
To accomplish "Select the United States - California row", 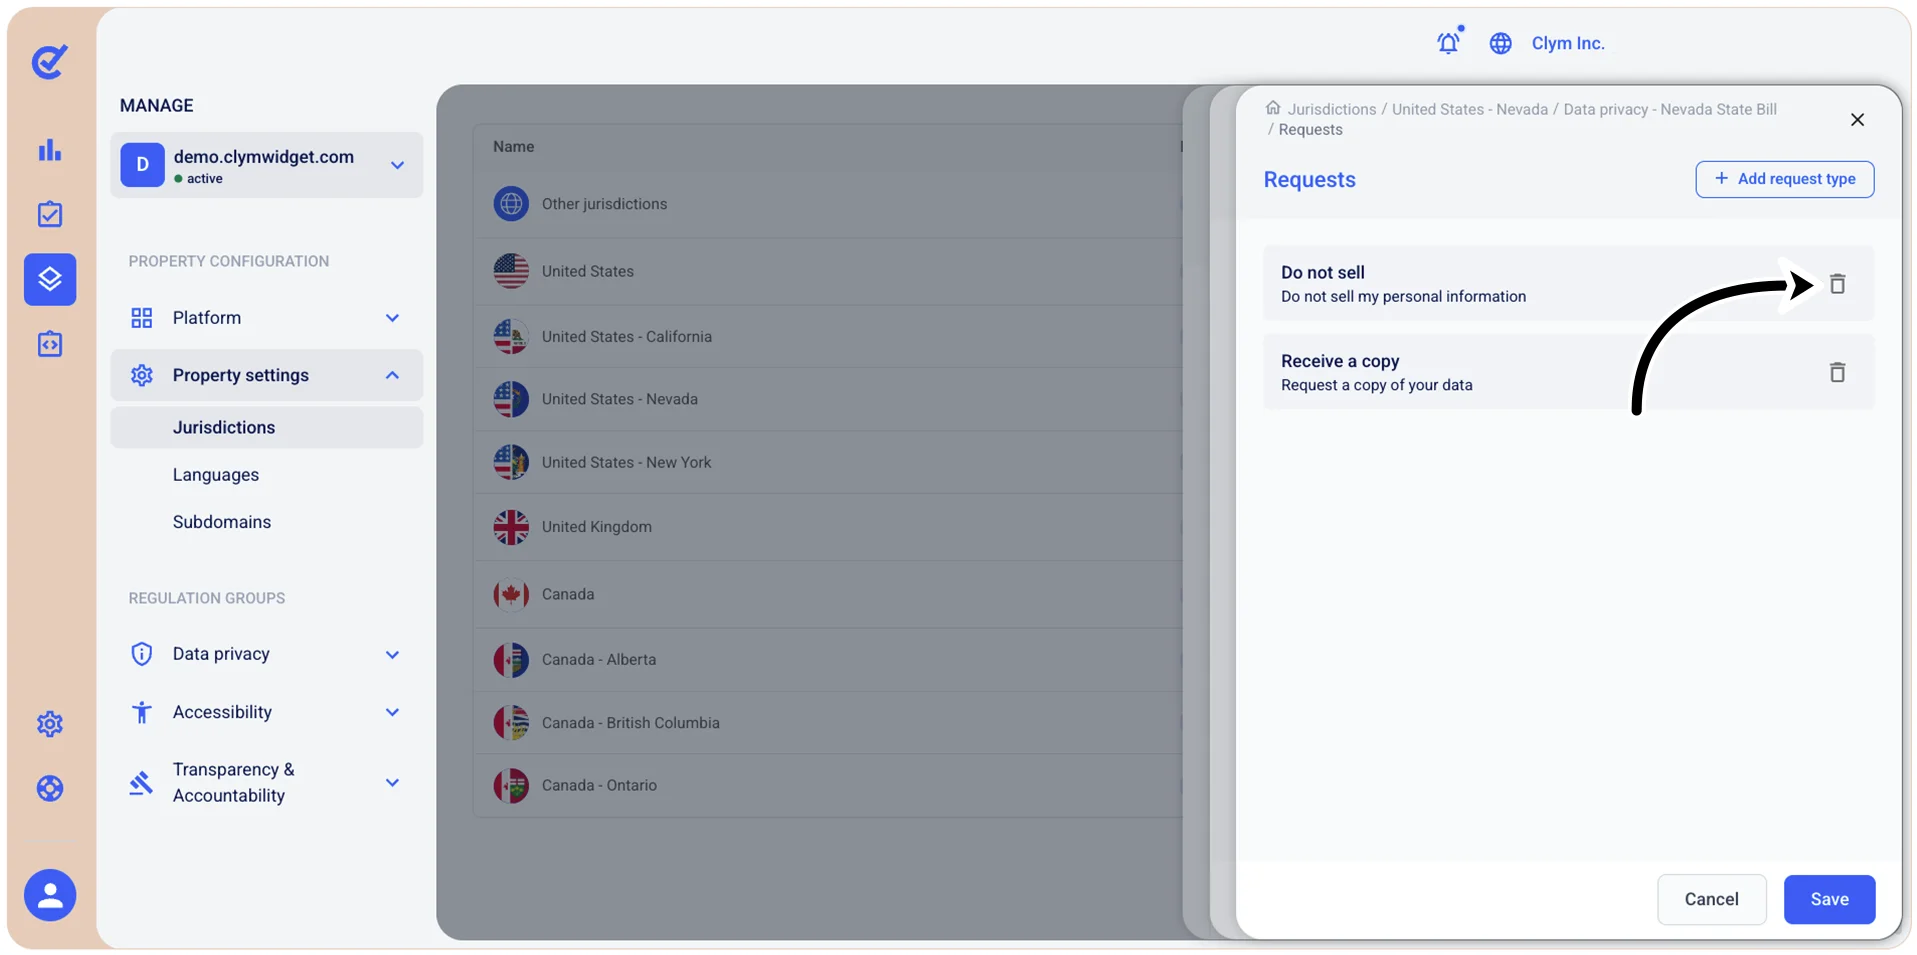I will coord(828,337).
